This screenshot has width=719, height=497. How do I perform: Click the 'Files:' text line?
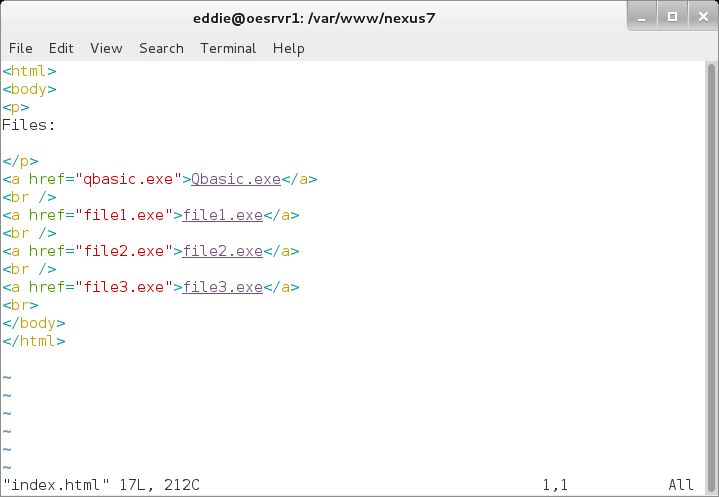(28, 125)
